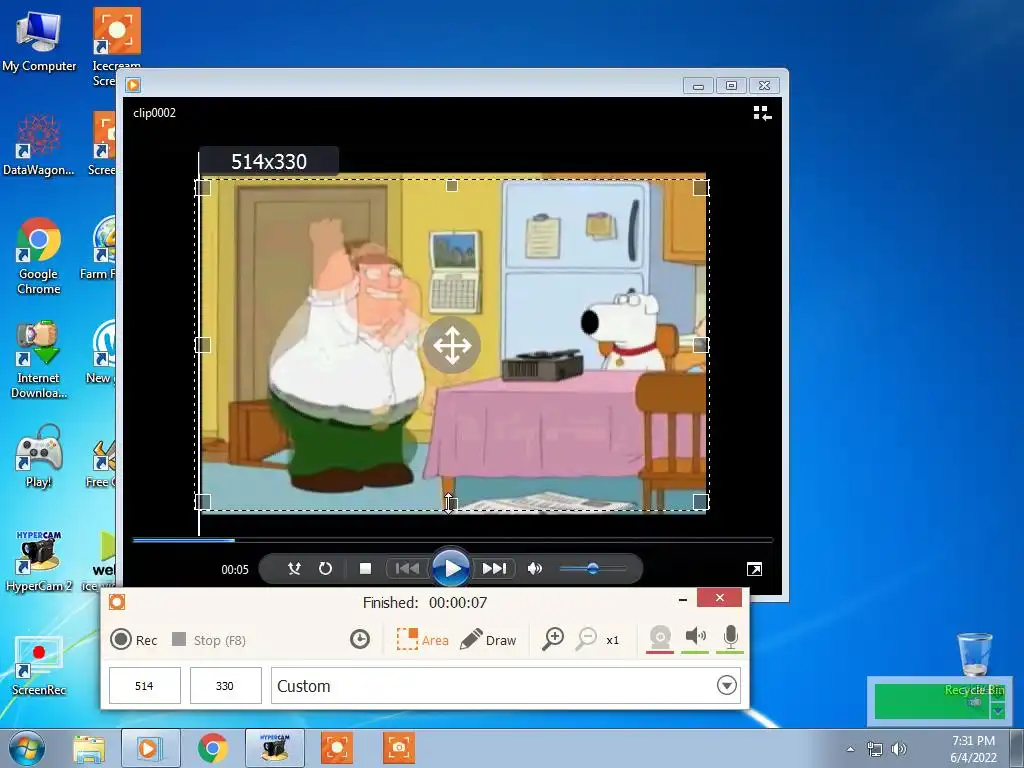Expand the Custom size dropdown arrow
The image size is (1024, 768).
tap(726, 686)
